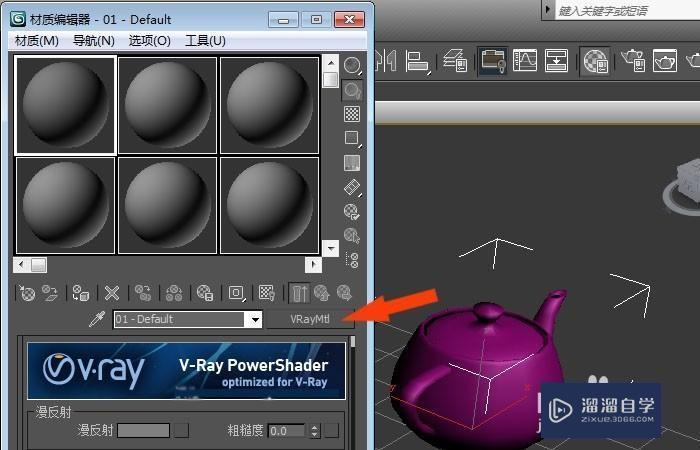700x450 pixels.
Task: Click the Go to Parent icon
Action: (321, 293)
